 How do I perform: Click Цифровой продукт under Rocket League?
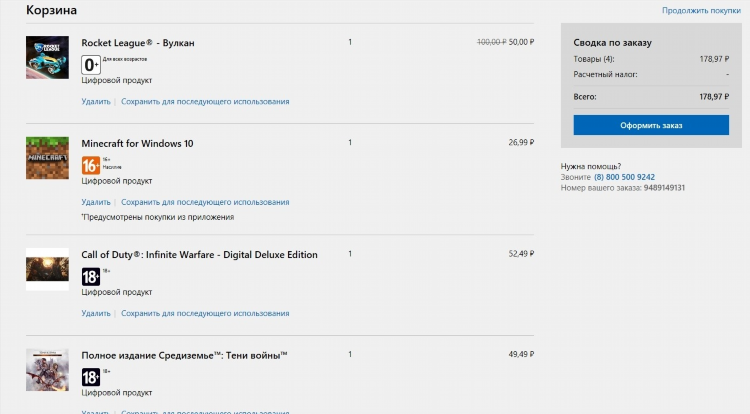coord(117,80)
